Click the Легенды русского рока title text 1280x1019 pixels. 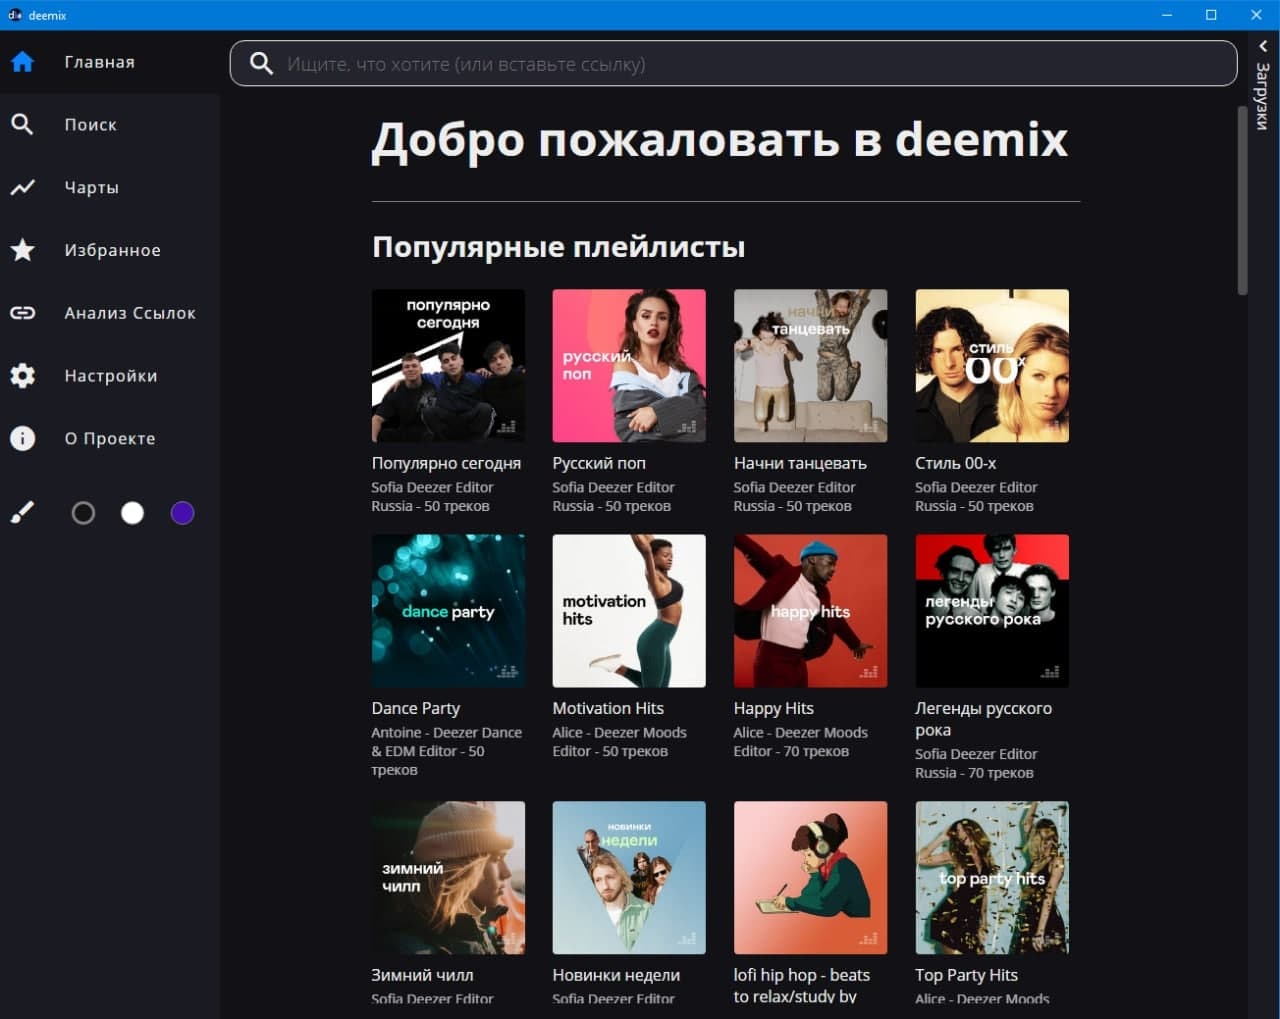983,719
